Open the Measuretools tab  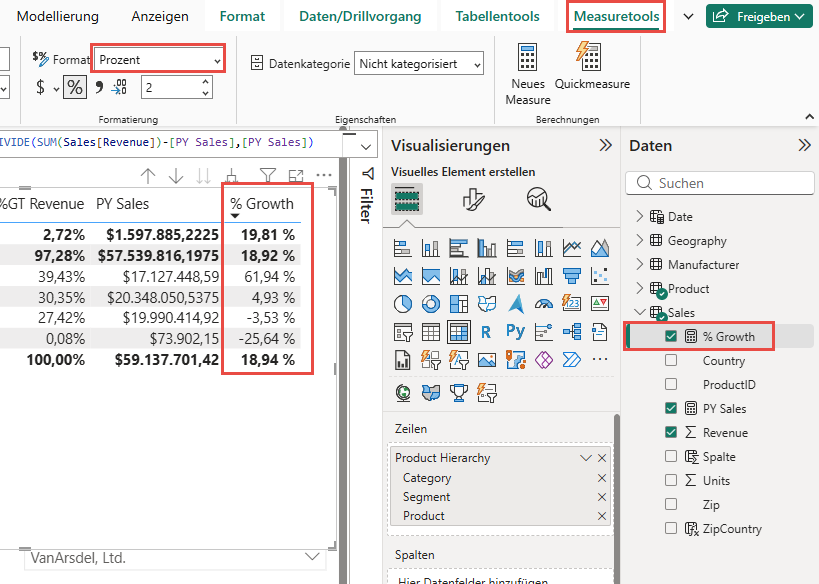click(x=616, y=16)
